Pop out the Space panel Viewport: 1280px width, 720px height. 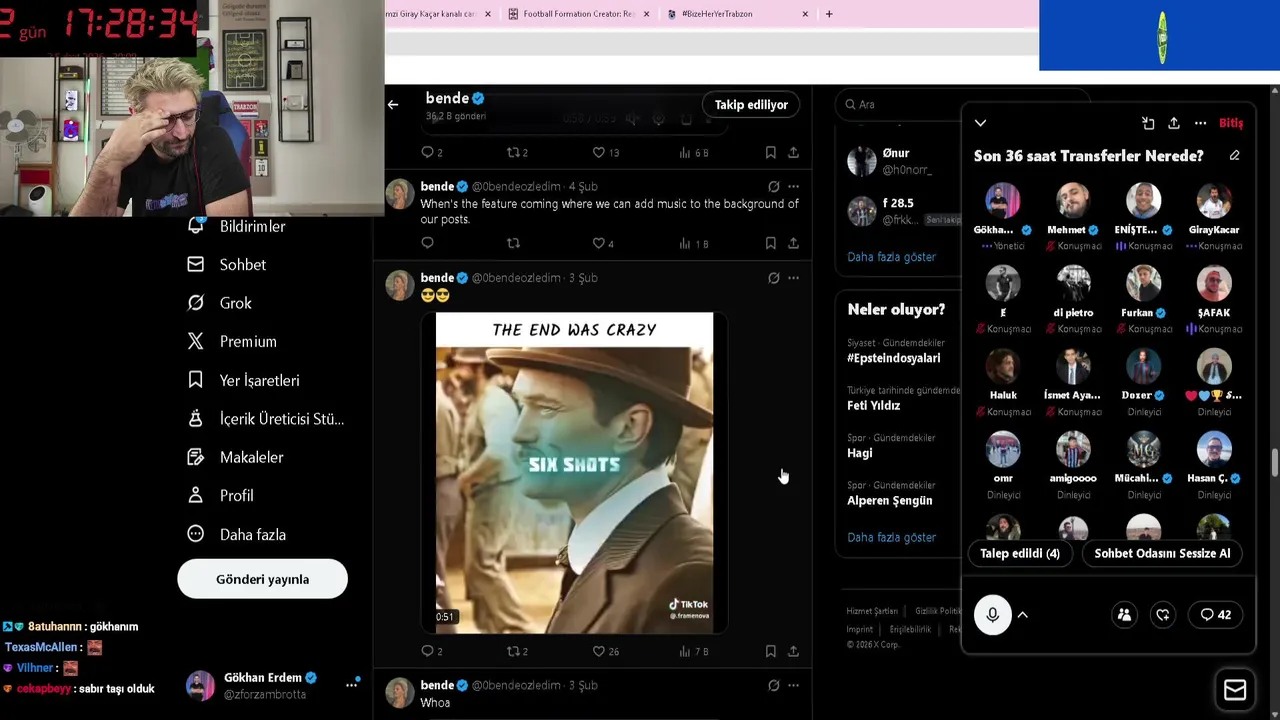point(1148,123)
